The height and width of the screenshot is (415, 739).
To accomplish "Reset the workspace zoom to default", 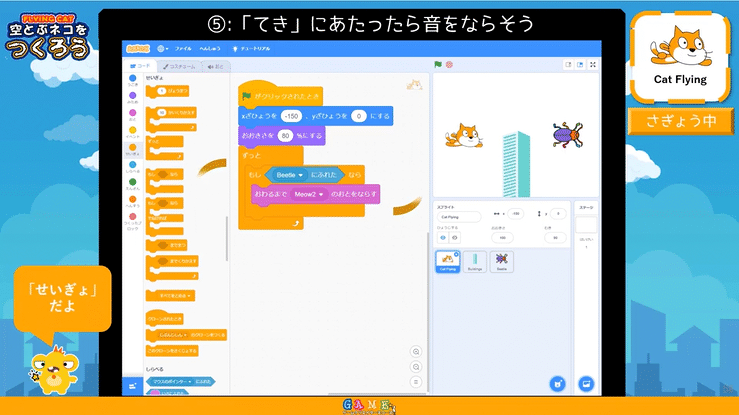I will pyautogui.click(x=416, y=382).
